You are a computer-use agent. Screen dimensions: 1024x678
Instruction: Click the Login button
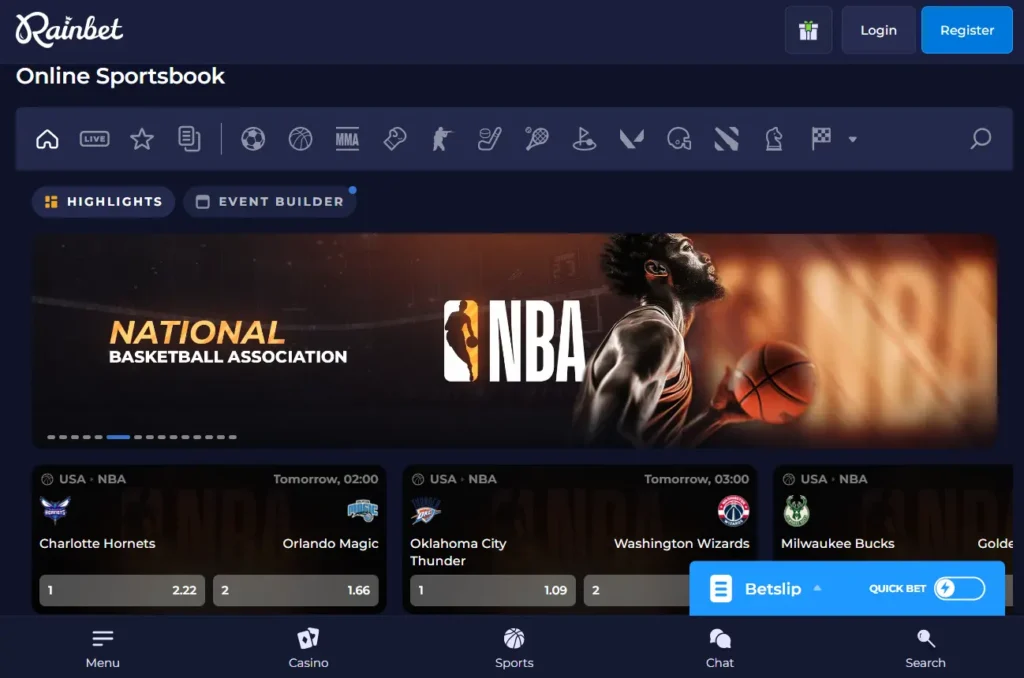pyautogui.click(x=878, y=30)
